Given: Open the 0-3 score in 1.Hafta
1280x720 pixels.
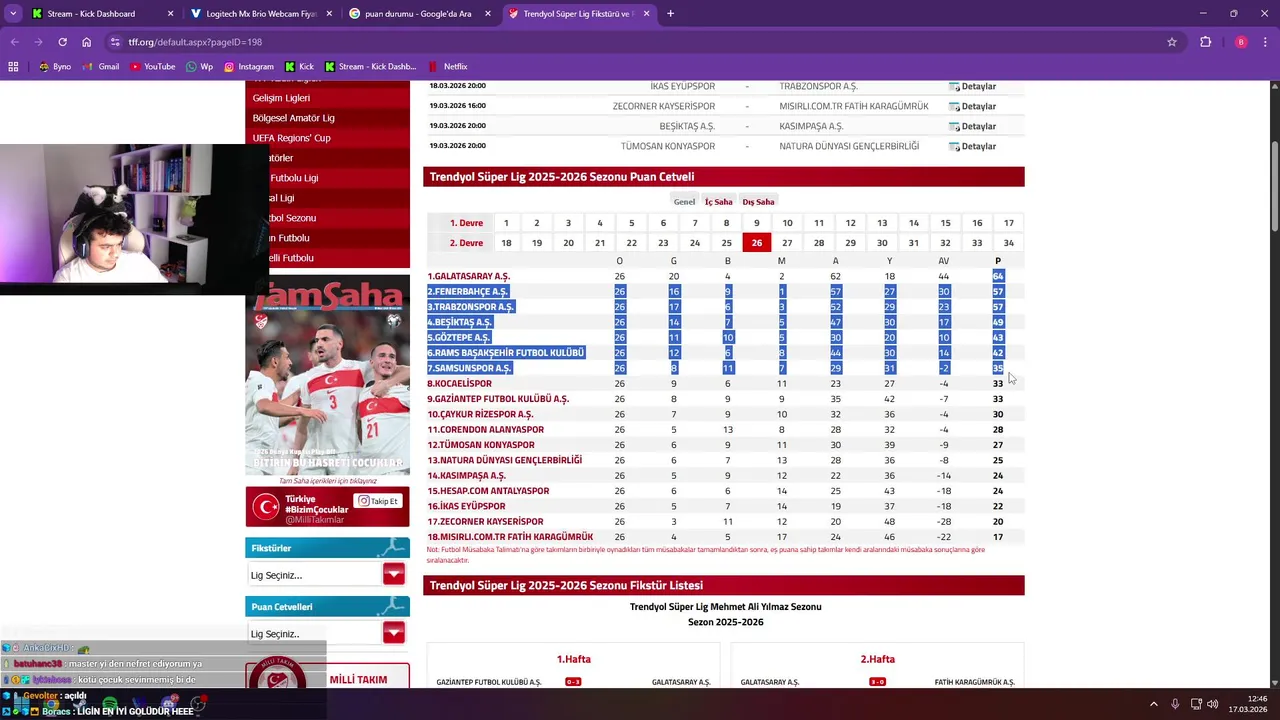Looking at the screenshot, I should (x=573, y=682).
